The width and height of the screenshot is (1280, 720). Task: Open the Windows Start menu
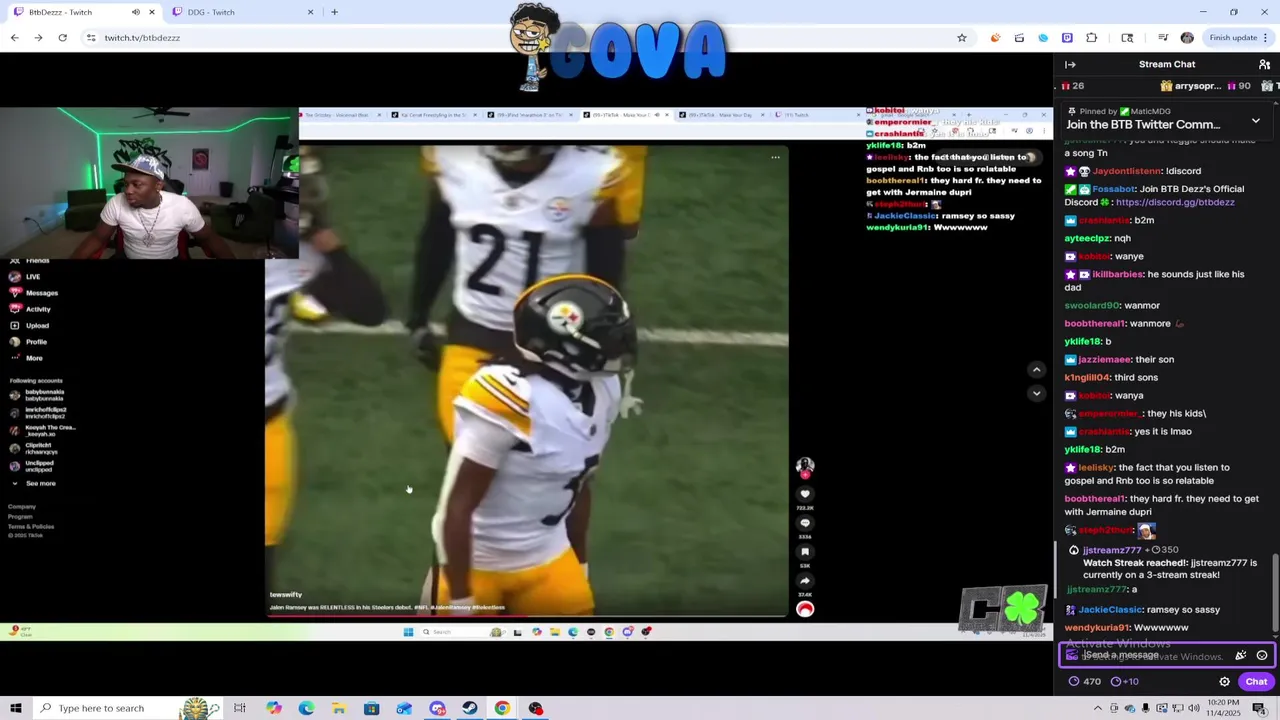[15, 708]
